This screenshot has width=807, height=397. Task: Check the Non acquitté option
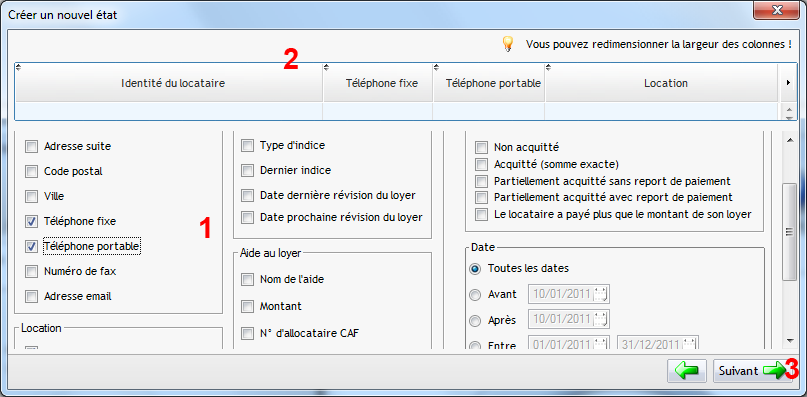tap(481, 148)
